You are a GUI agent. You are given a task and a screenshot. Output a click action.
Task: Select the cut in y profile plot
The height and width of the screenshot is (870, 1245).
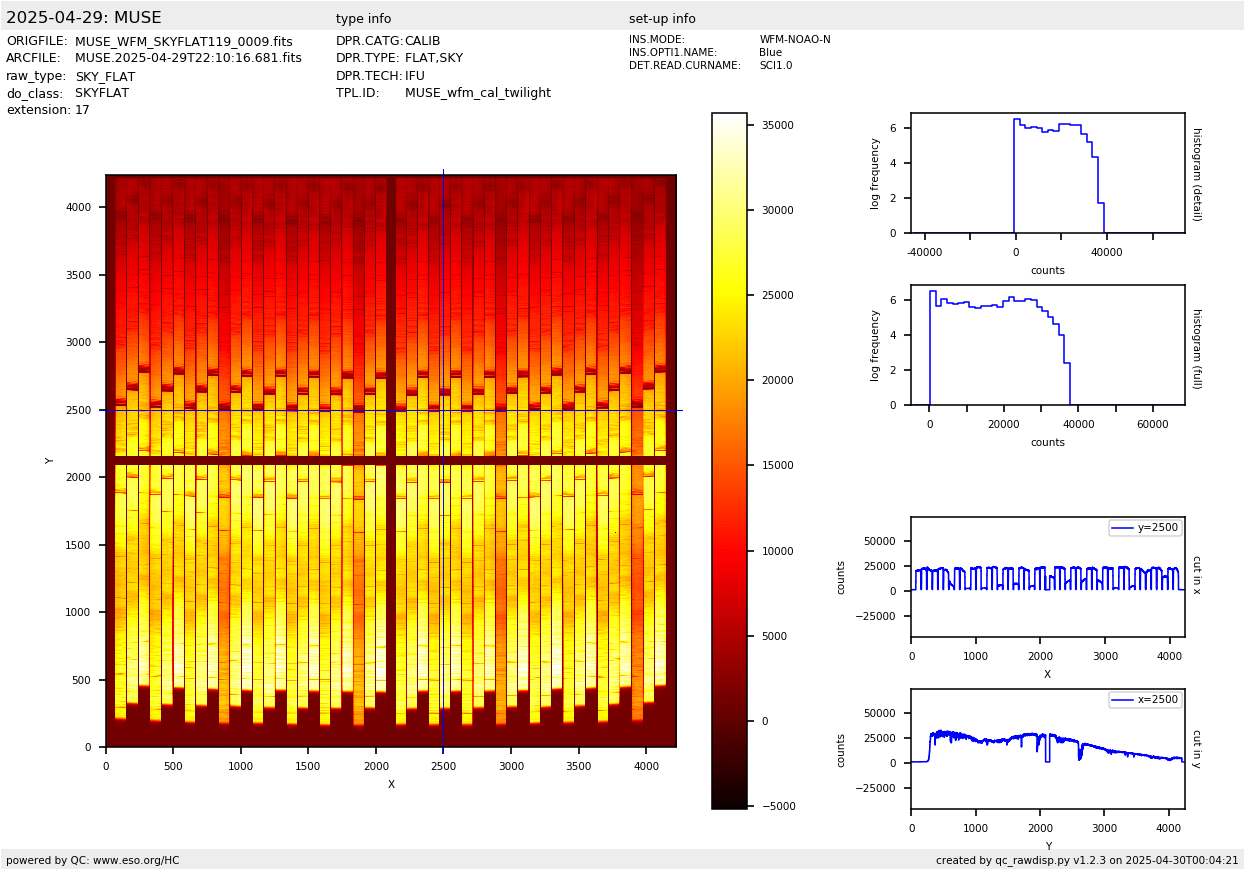point(1047,749)
